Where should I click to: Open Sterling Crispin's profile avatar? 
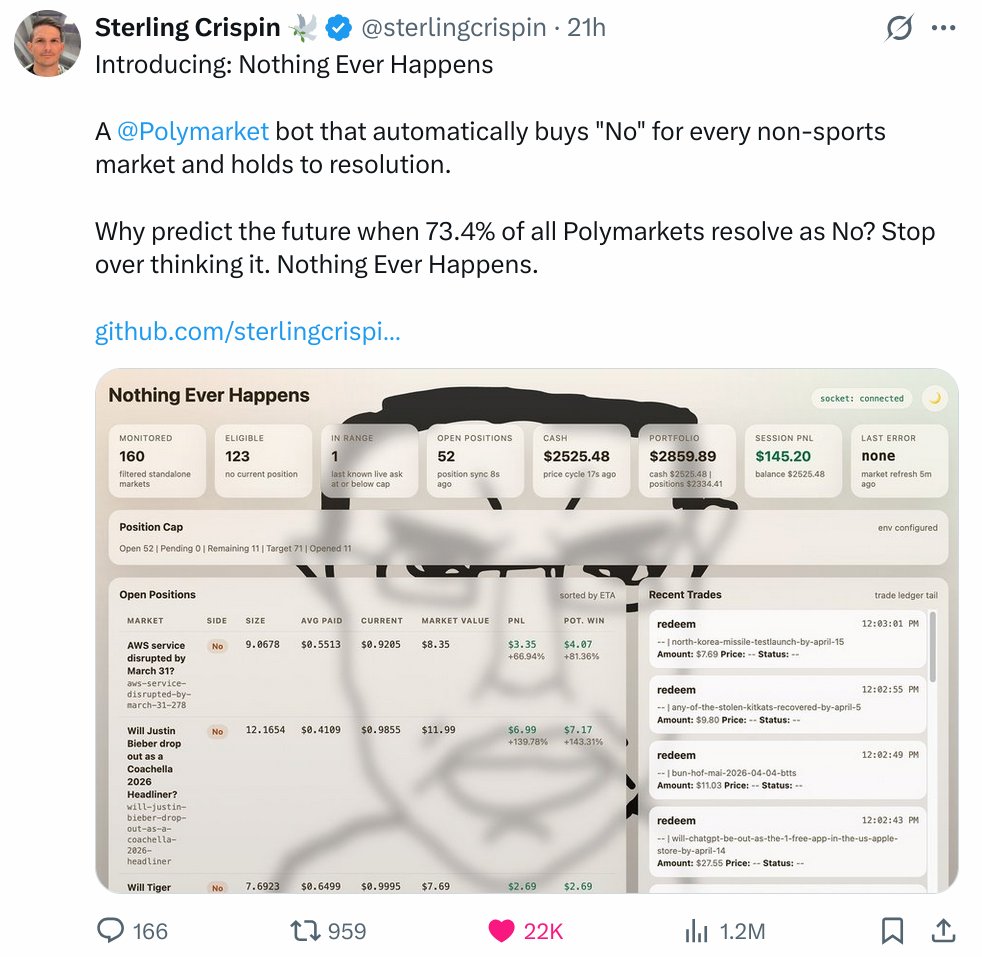coord(48,43)
